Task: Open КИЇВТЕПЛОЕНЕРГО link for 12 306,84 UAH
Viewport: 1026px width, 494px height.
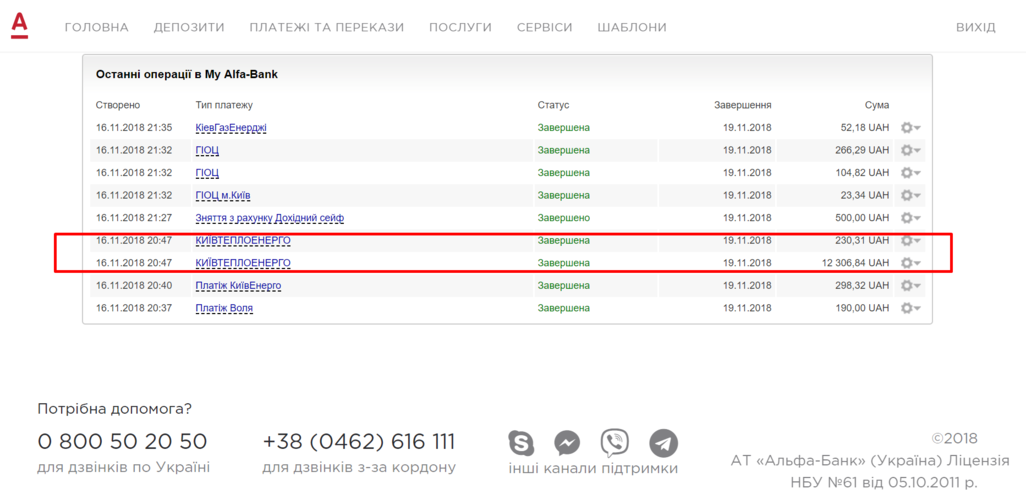Action: click(x=243, y=263)
